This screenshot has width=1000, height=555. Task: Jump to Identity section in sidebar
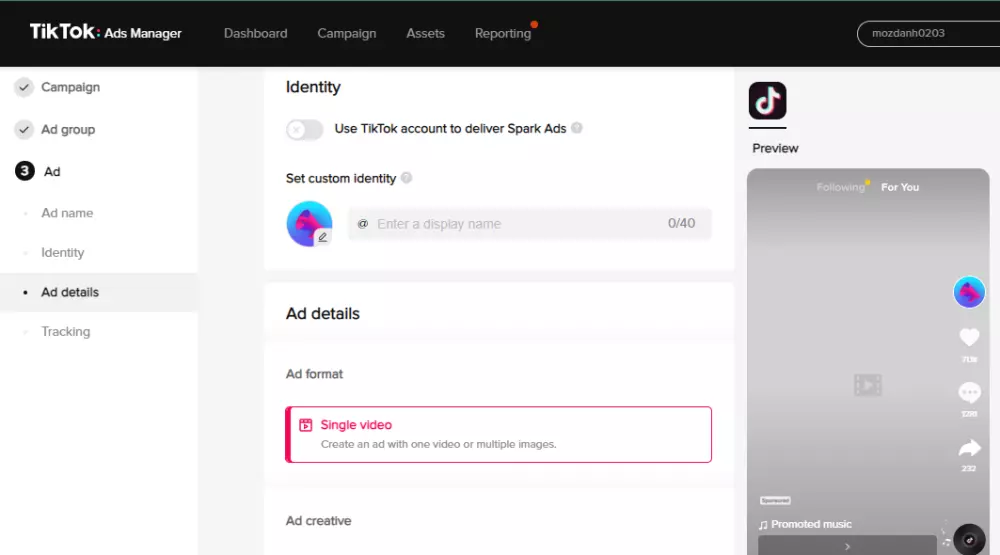62,253
